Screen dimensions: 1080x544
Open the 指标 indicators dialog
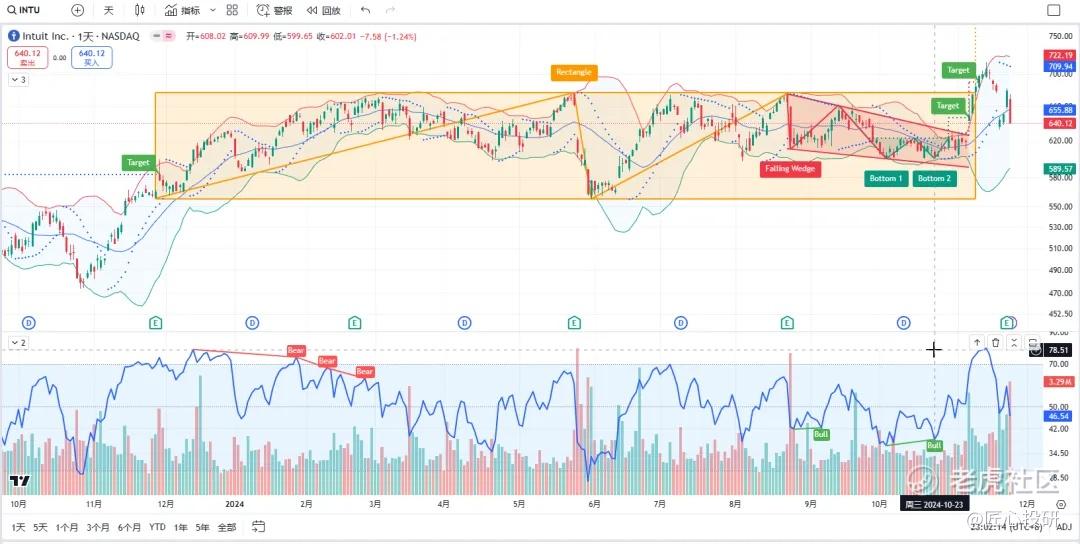pyautogui.click(x=183, y=10)
